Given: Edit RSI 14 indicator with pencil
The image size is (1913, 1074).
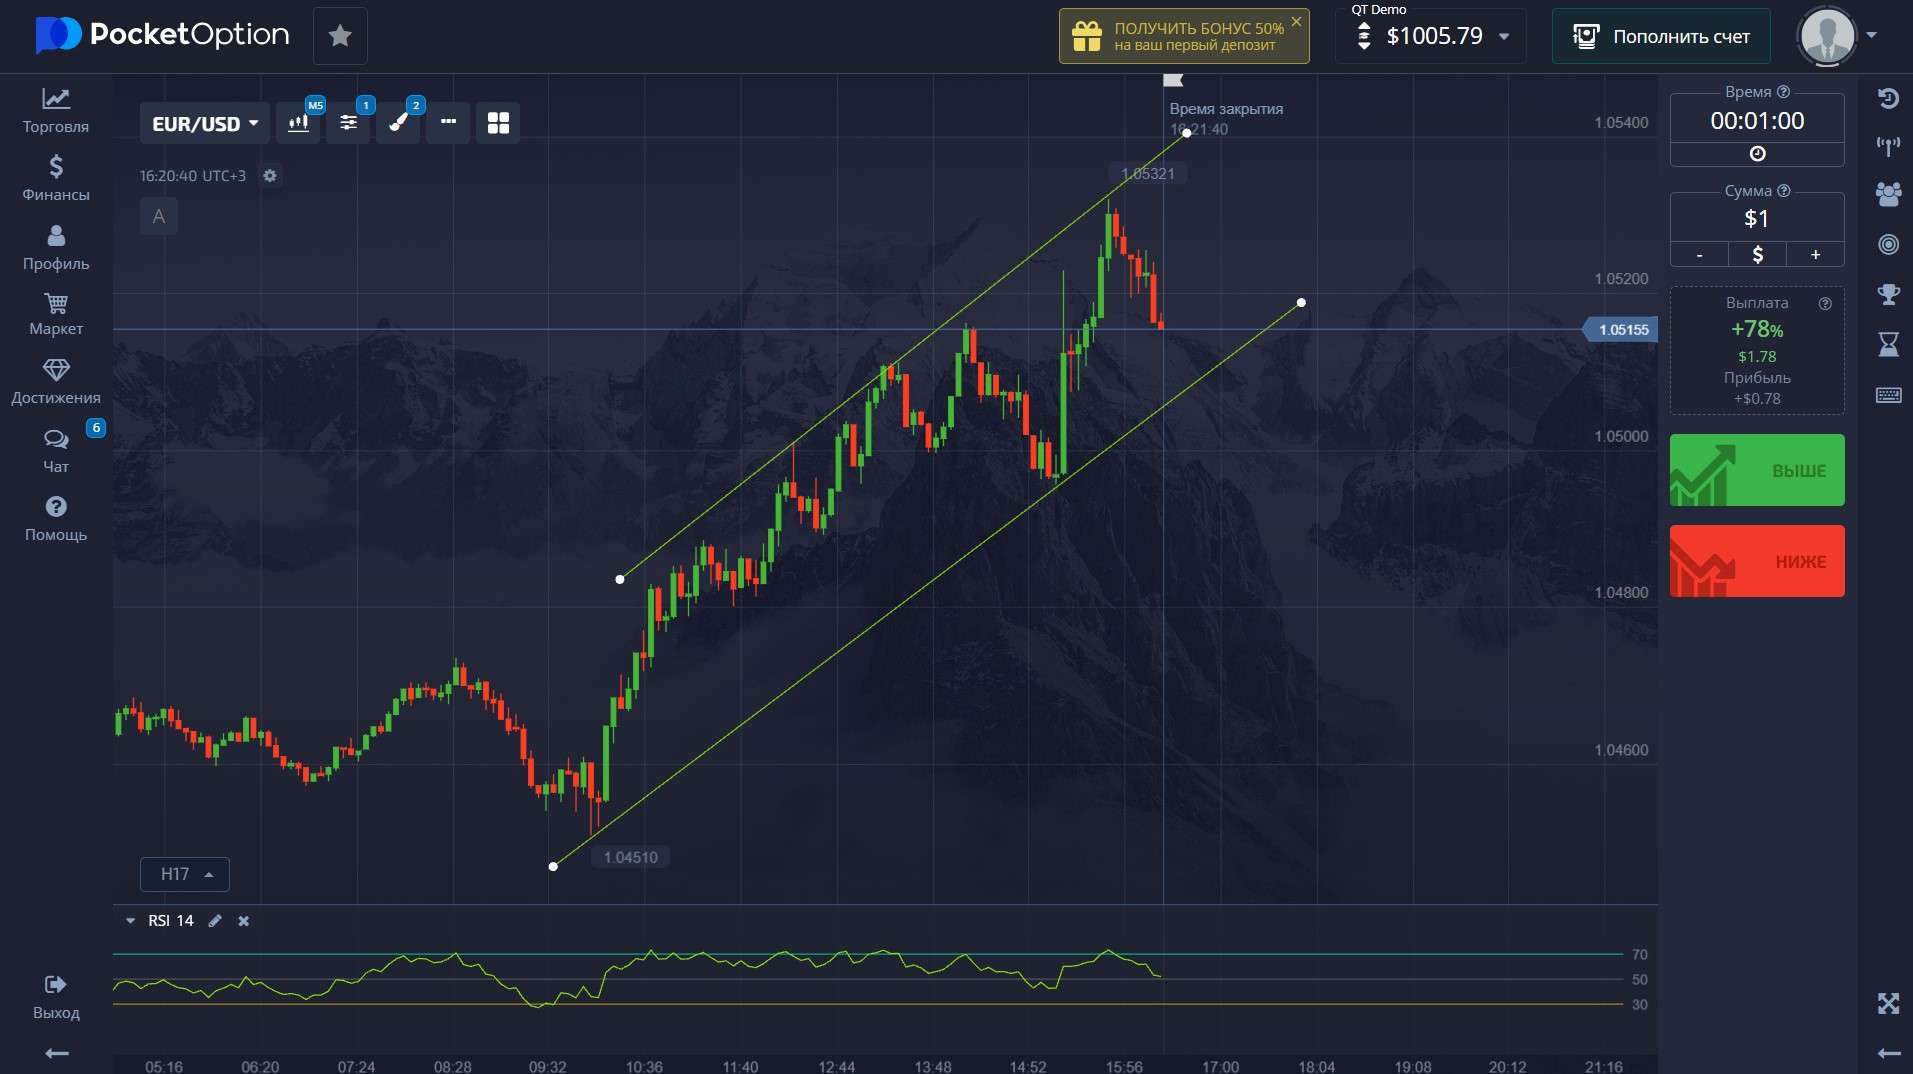Looking at the screenshot, I should pos(215,921).
